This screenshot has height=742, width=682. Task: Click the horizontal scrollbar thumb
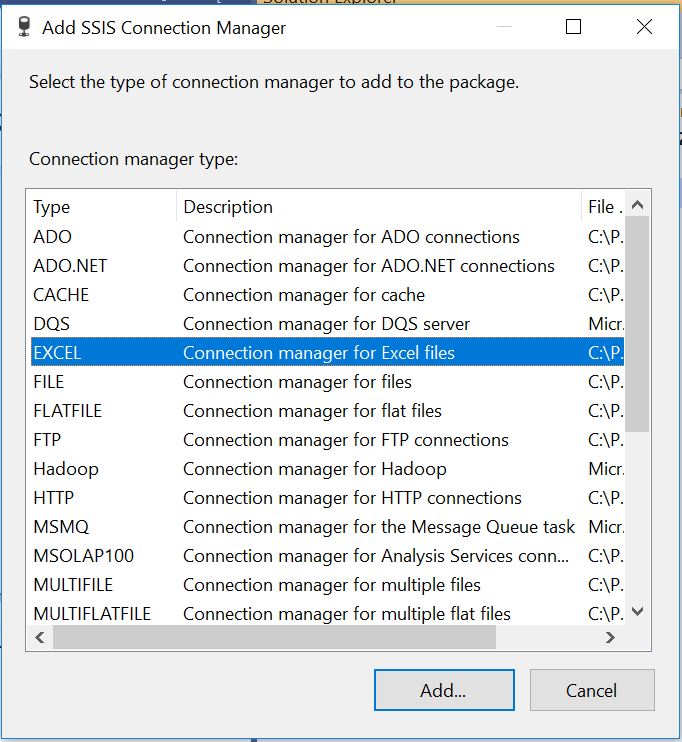point(275,637)
